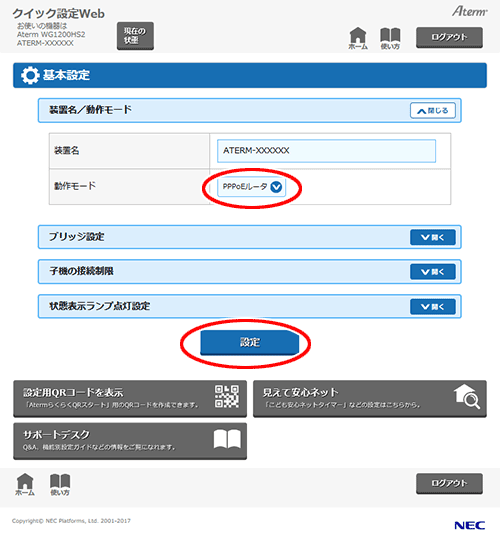Click the 動作モード row label
Viewport: 500px width, 538px height.
click(75, 186)
